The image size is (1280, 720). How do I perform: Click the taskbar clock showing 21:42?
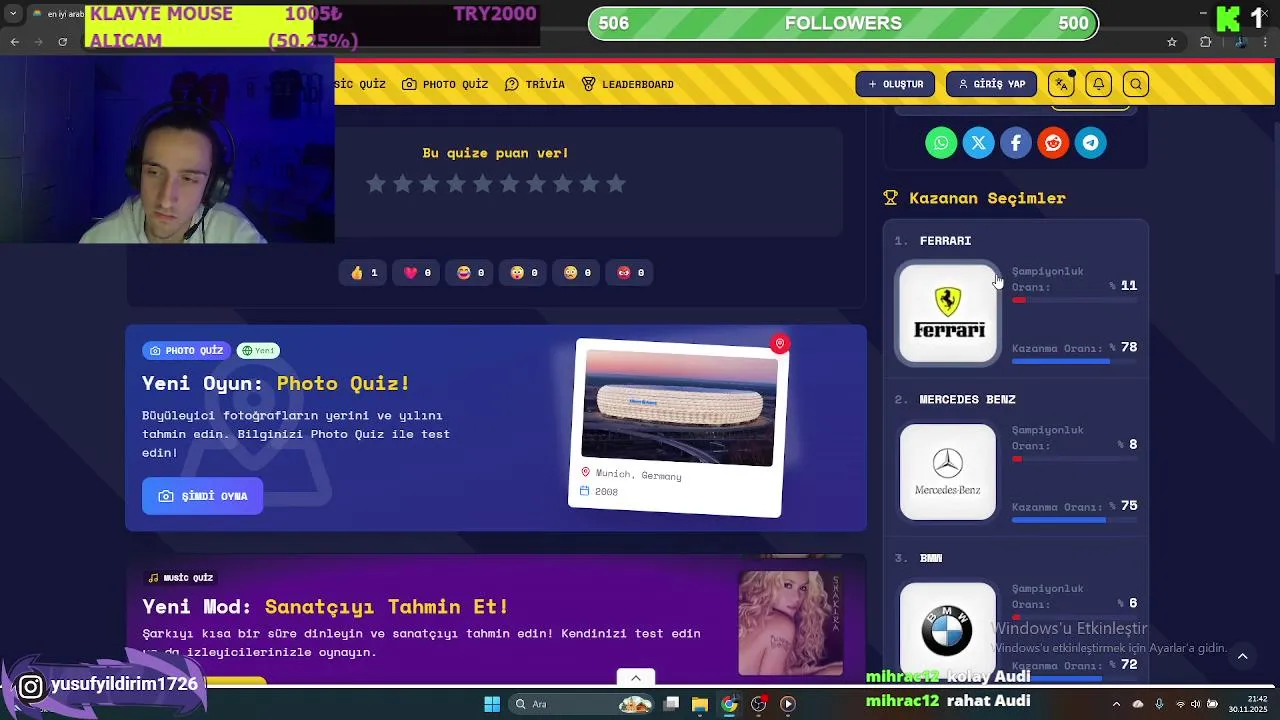pyautogui.click(x=1248, y=704)
